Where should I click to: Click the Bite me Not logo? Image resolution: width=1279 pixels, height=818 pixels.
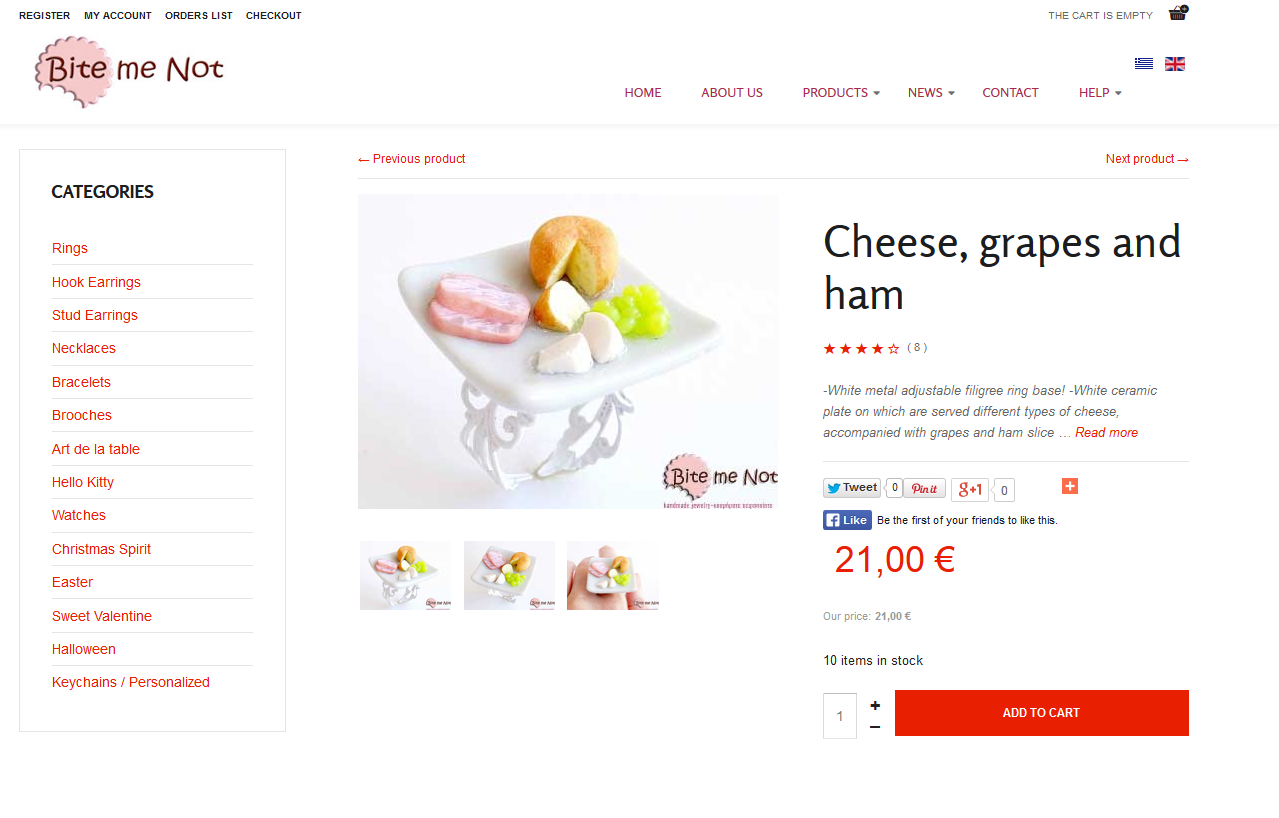128,72
